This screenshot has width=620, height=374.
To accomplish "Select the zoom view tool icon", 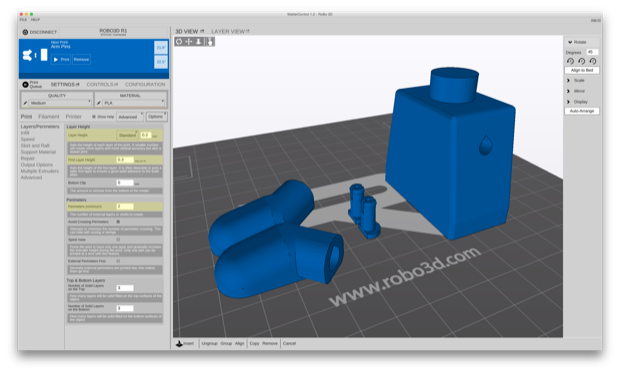I will [198, 42].
